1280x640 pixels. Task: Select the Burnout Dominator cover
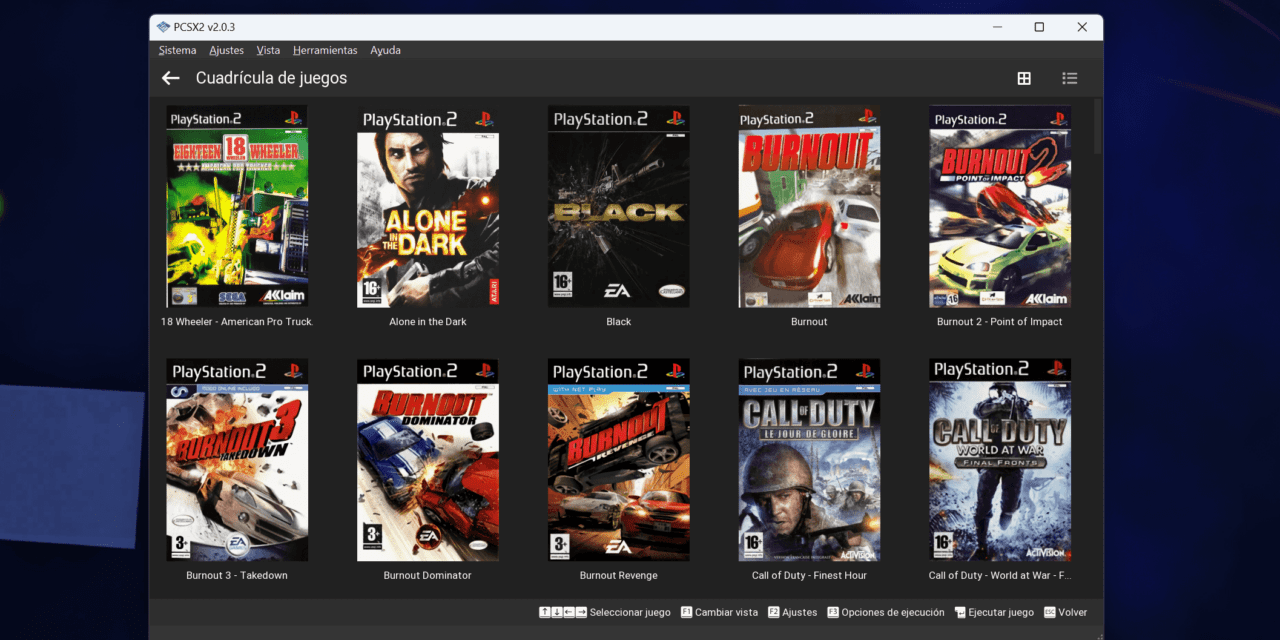(x=428, y=460)
